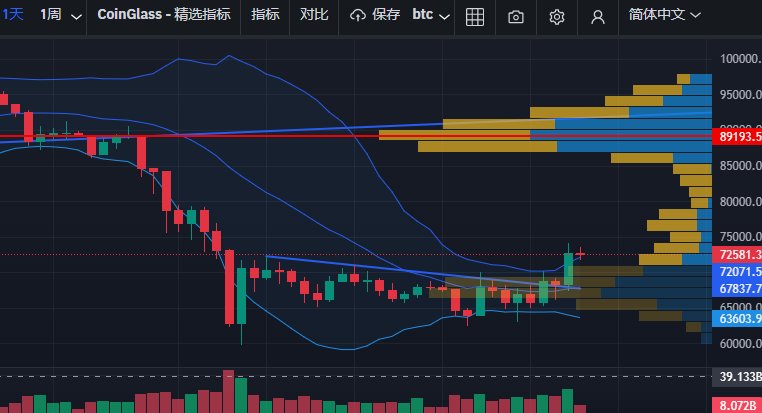Click the 60000 price axis label

pyautogui.click(x=741, y=344)
